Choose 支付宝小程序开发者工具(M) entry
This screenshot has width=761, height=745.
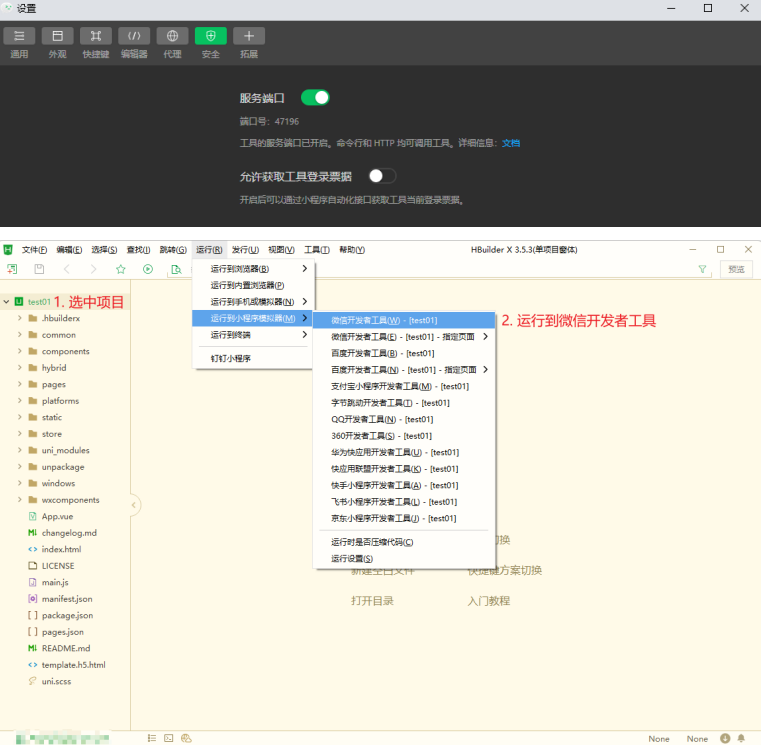point(404,386)
